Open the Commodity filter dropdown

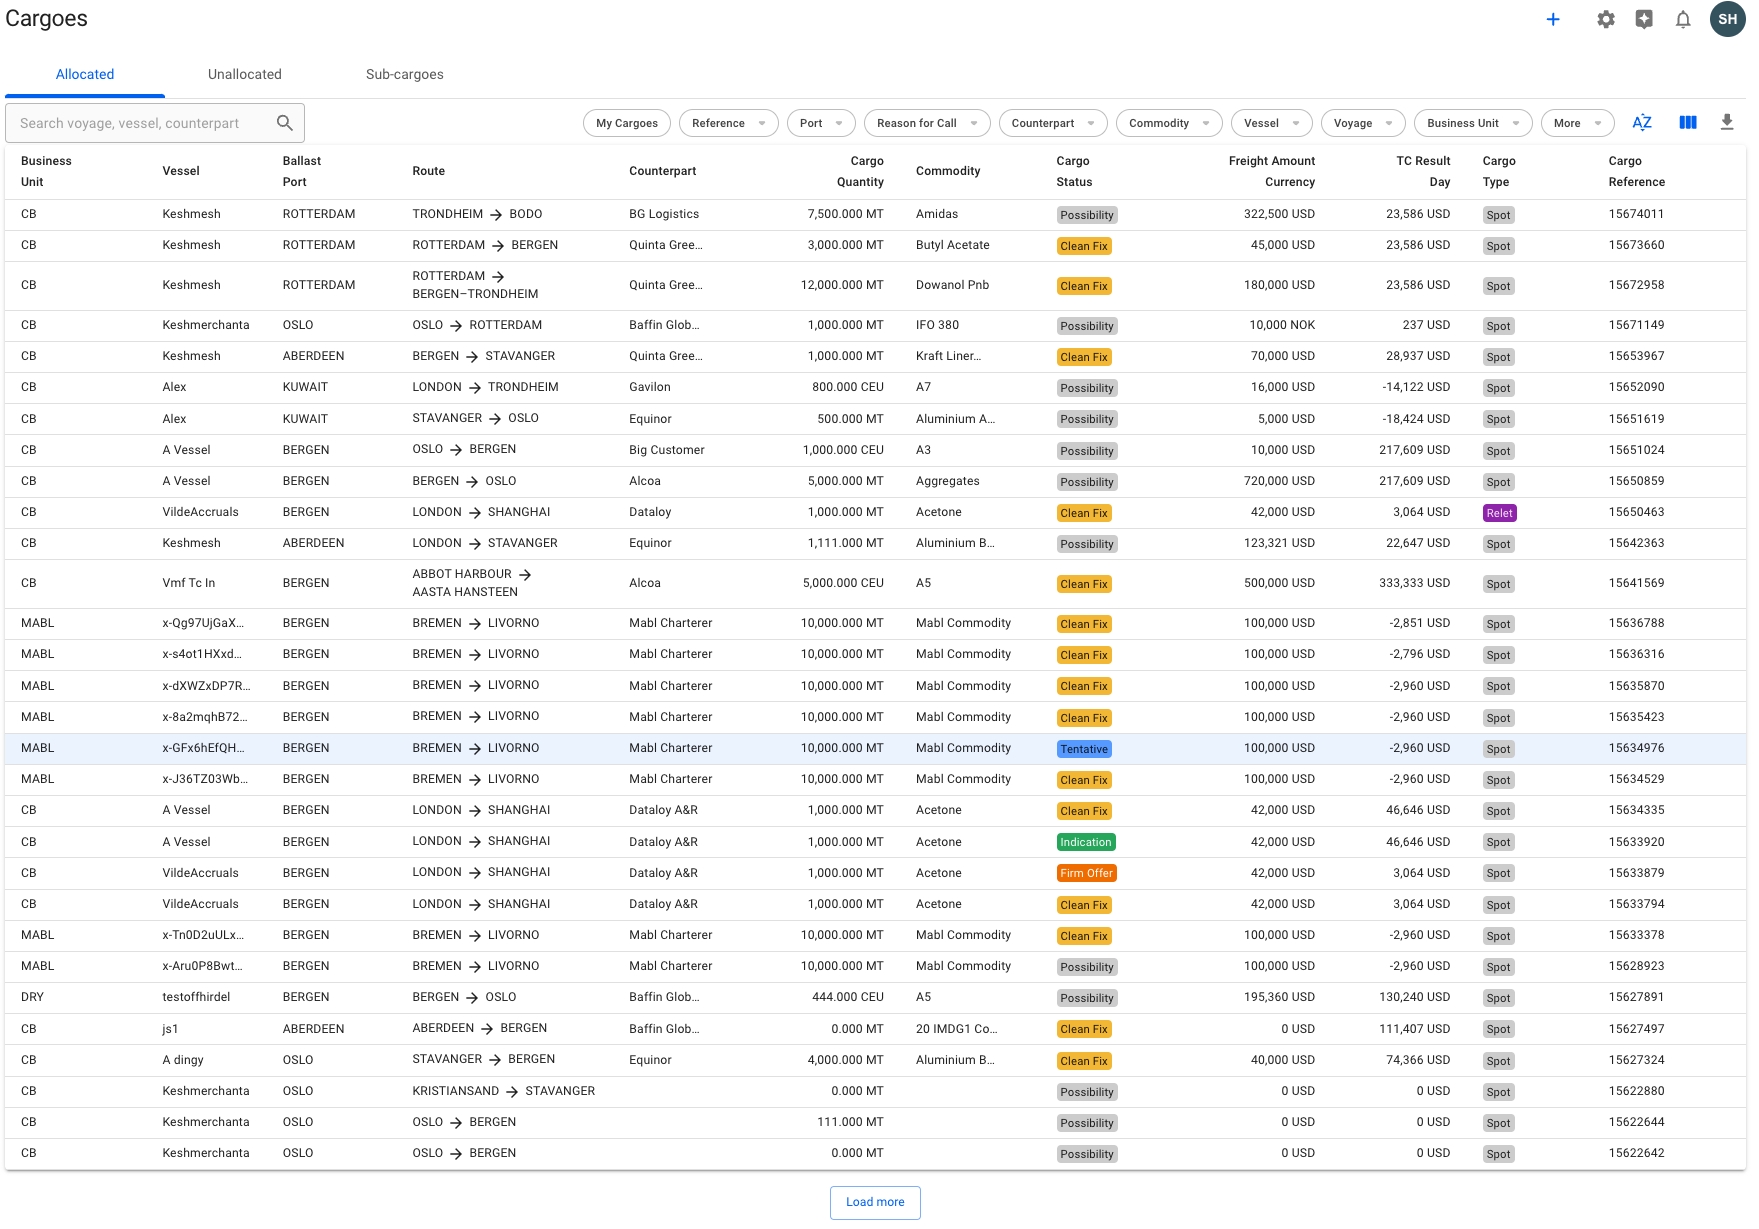[x=1168, y=123]
